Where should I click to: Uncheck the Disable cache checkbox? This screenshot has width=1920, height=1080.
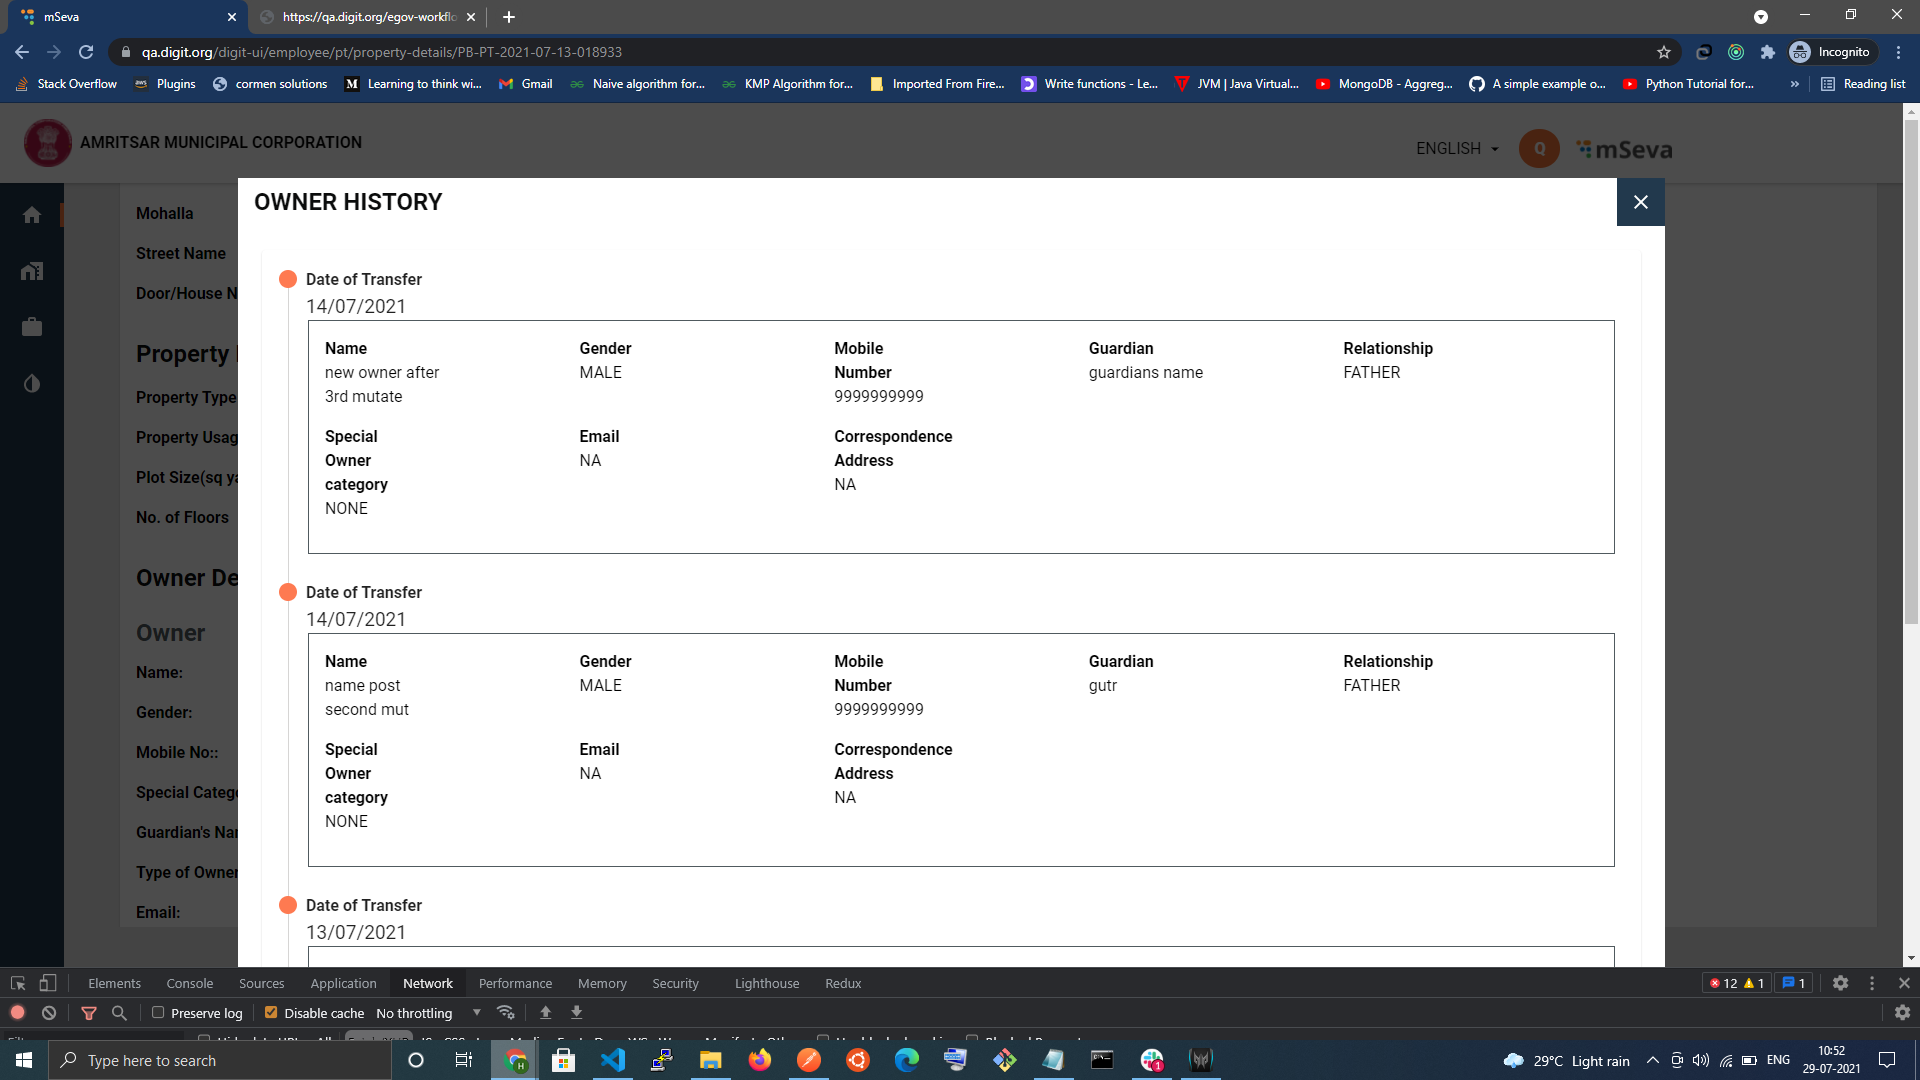point(271,1013)
